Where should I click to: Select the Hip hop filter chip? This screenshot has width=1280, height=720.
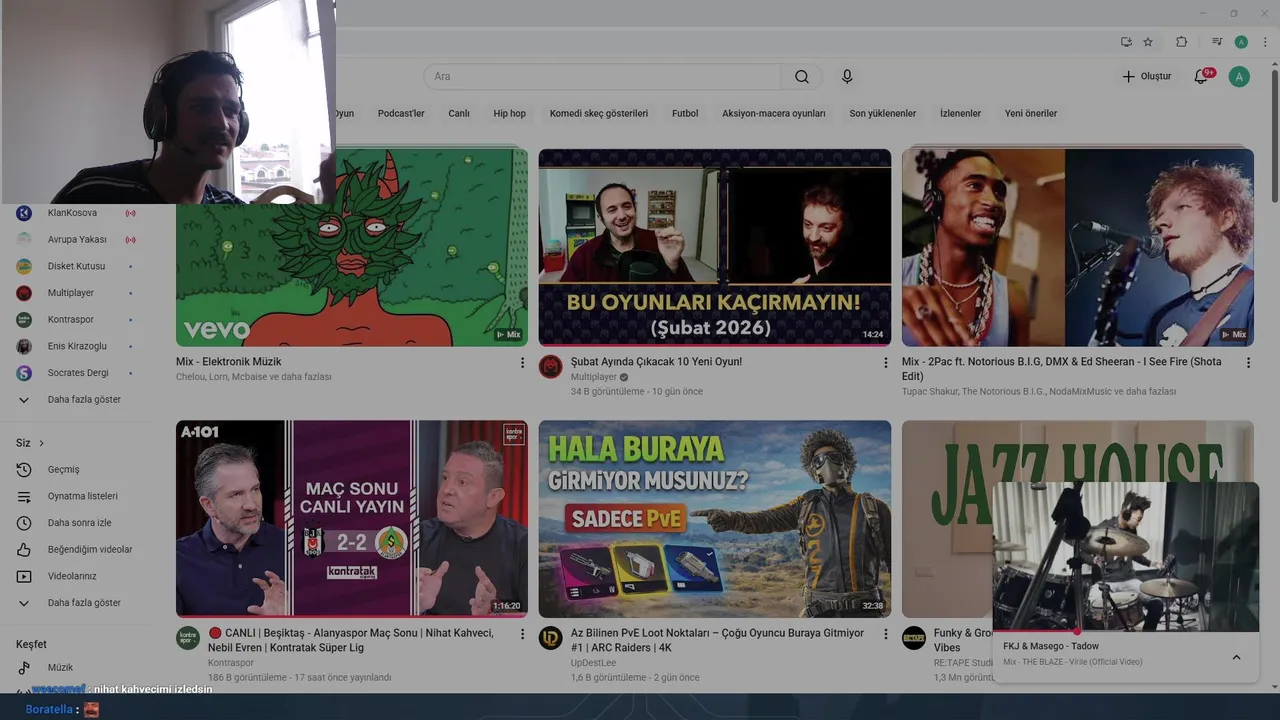click(509, 113)
